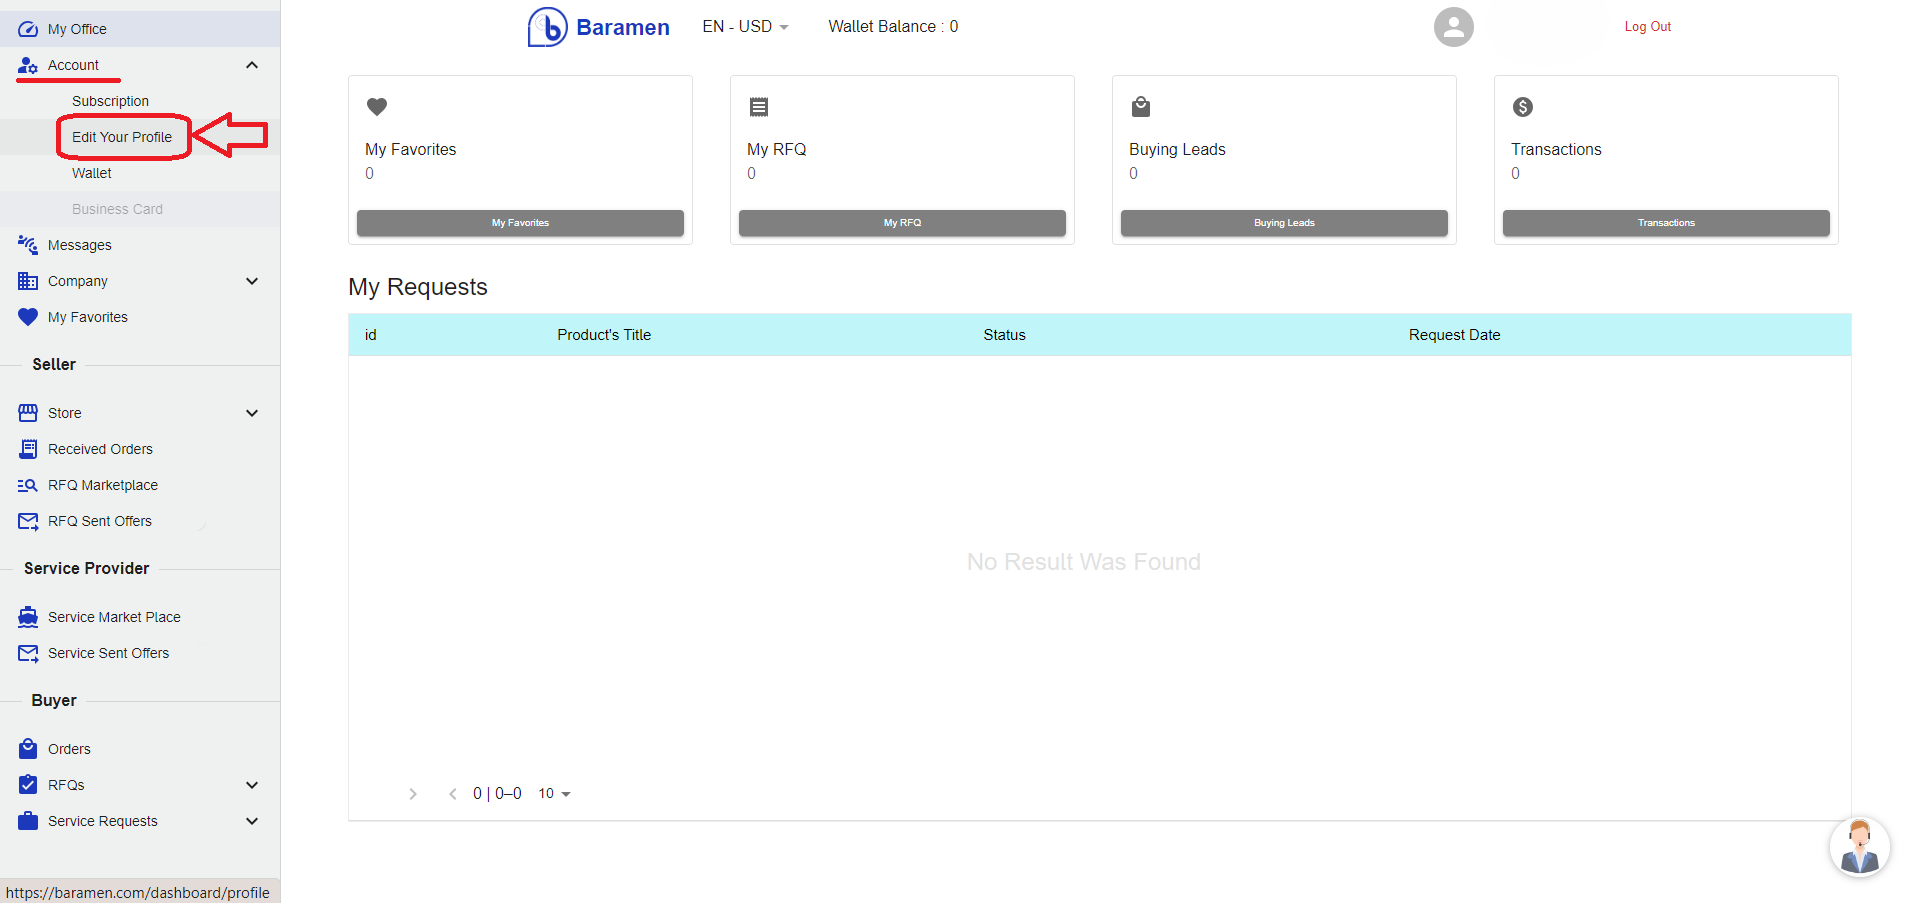Click the id column header
Image resolution: width=1909 pixels, height=903 pixels.
370,335
